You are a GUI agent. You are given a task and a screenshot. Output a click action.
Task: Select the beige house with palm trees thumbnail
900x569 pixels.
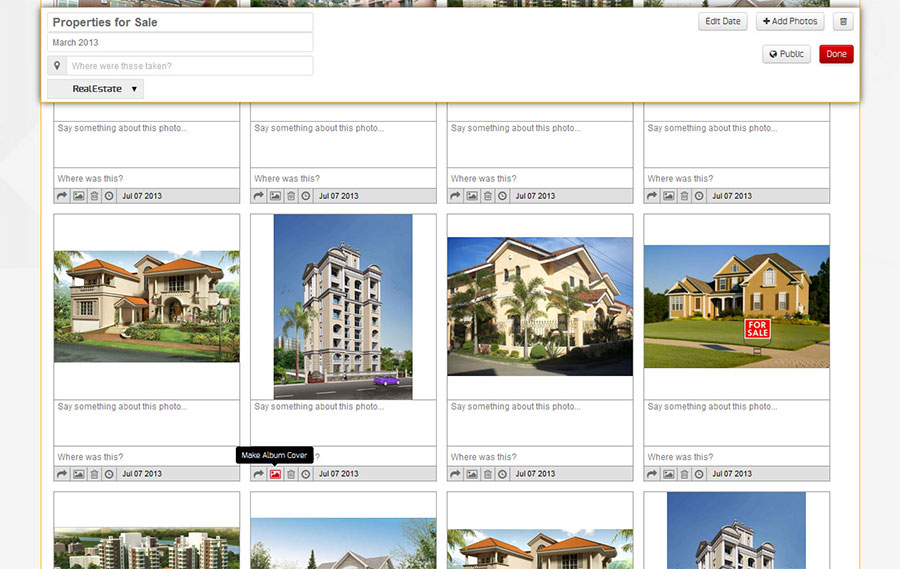[540, 307]
